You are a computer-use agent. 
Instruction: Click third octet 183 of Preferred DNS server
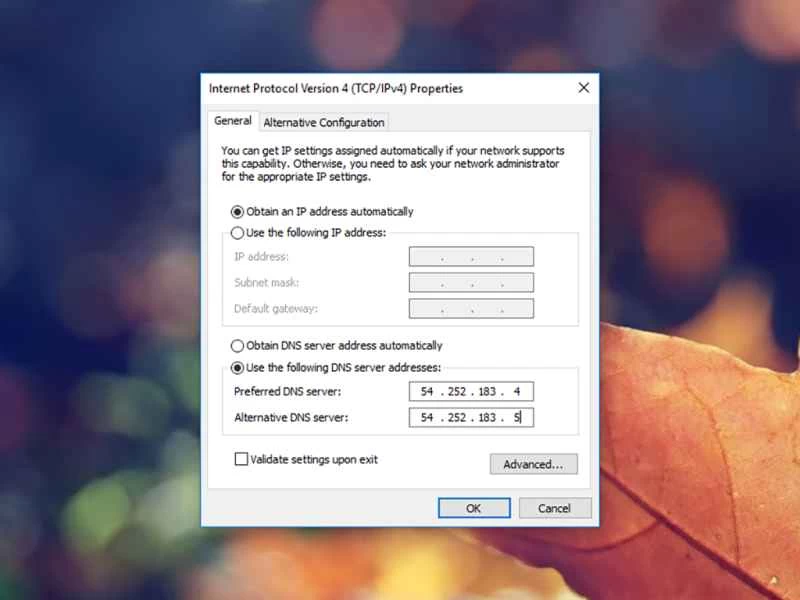[487, 391]
